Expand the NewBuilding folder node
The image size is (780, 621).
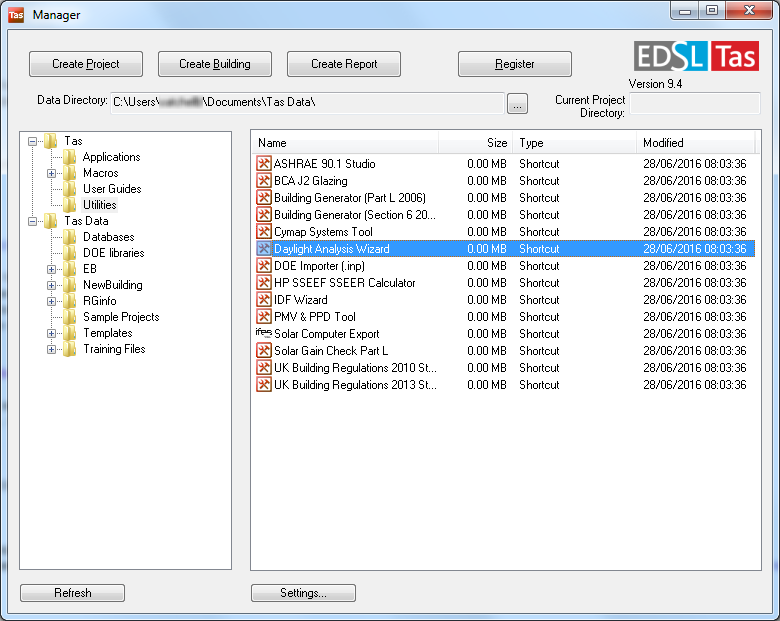coord(51,285)
